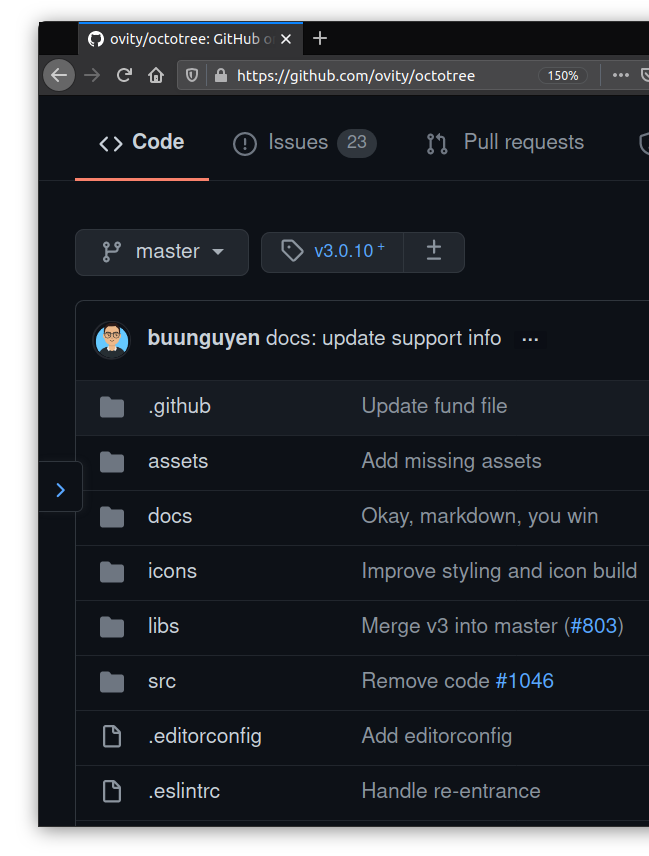649x856 pixels.
Task: Click the pull request icon
Action: click(x=437, y=144)
